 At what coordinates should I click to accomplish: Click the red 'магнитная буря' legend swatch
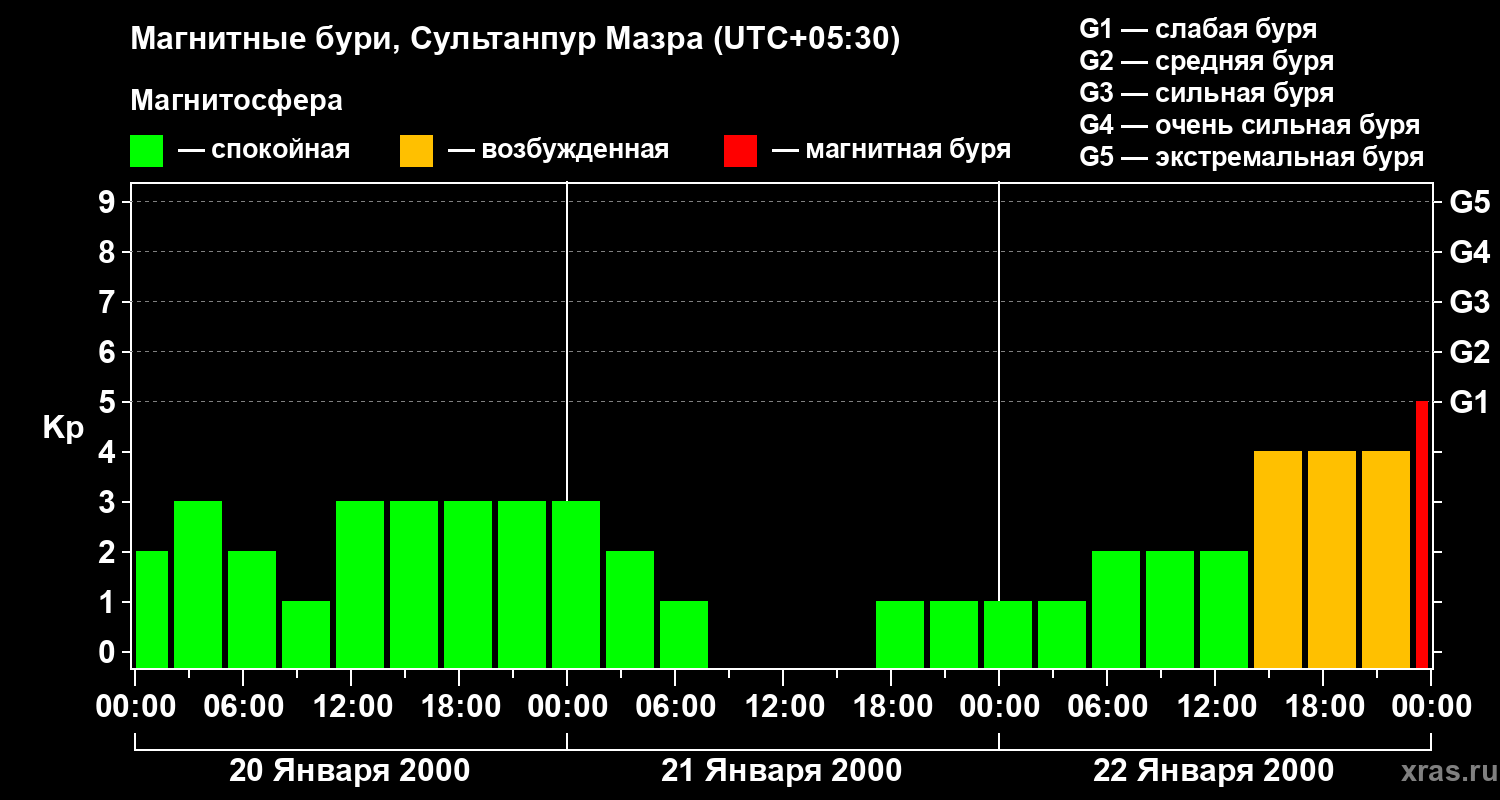[740, 151]
